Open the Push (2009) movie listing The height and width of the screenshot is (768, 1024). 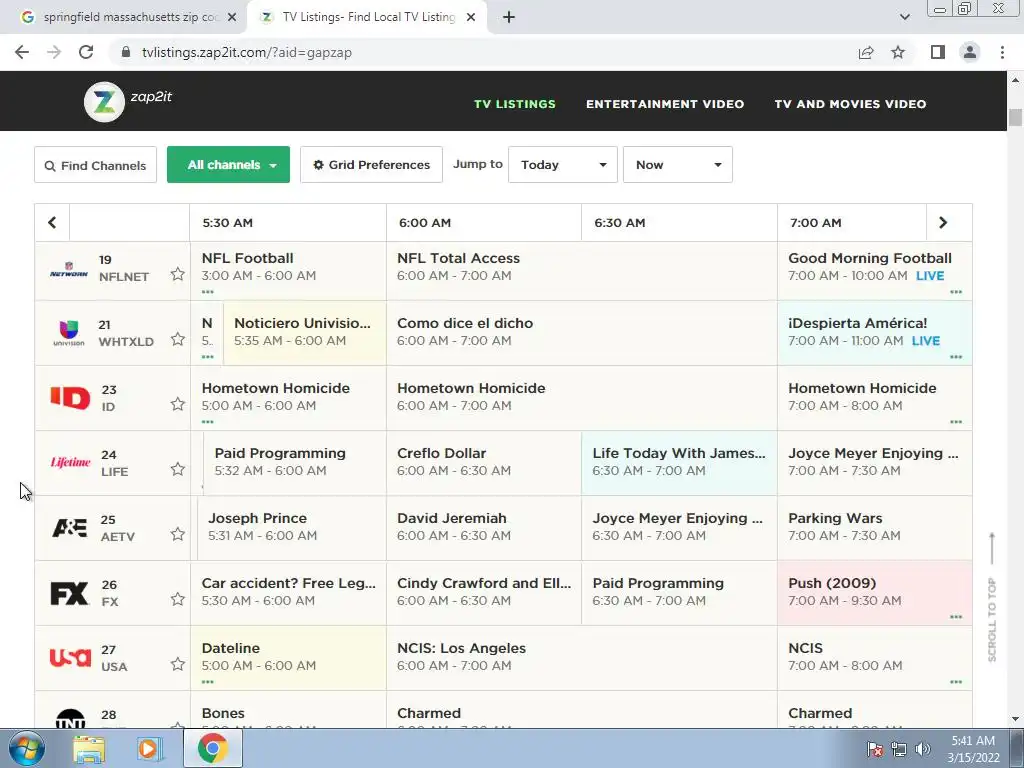874,592
